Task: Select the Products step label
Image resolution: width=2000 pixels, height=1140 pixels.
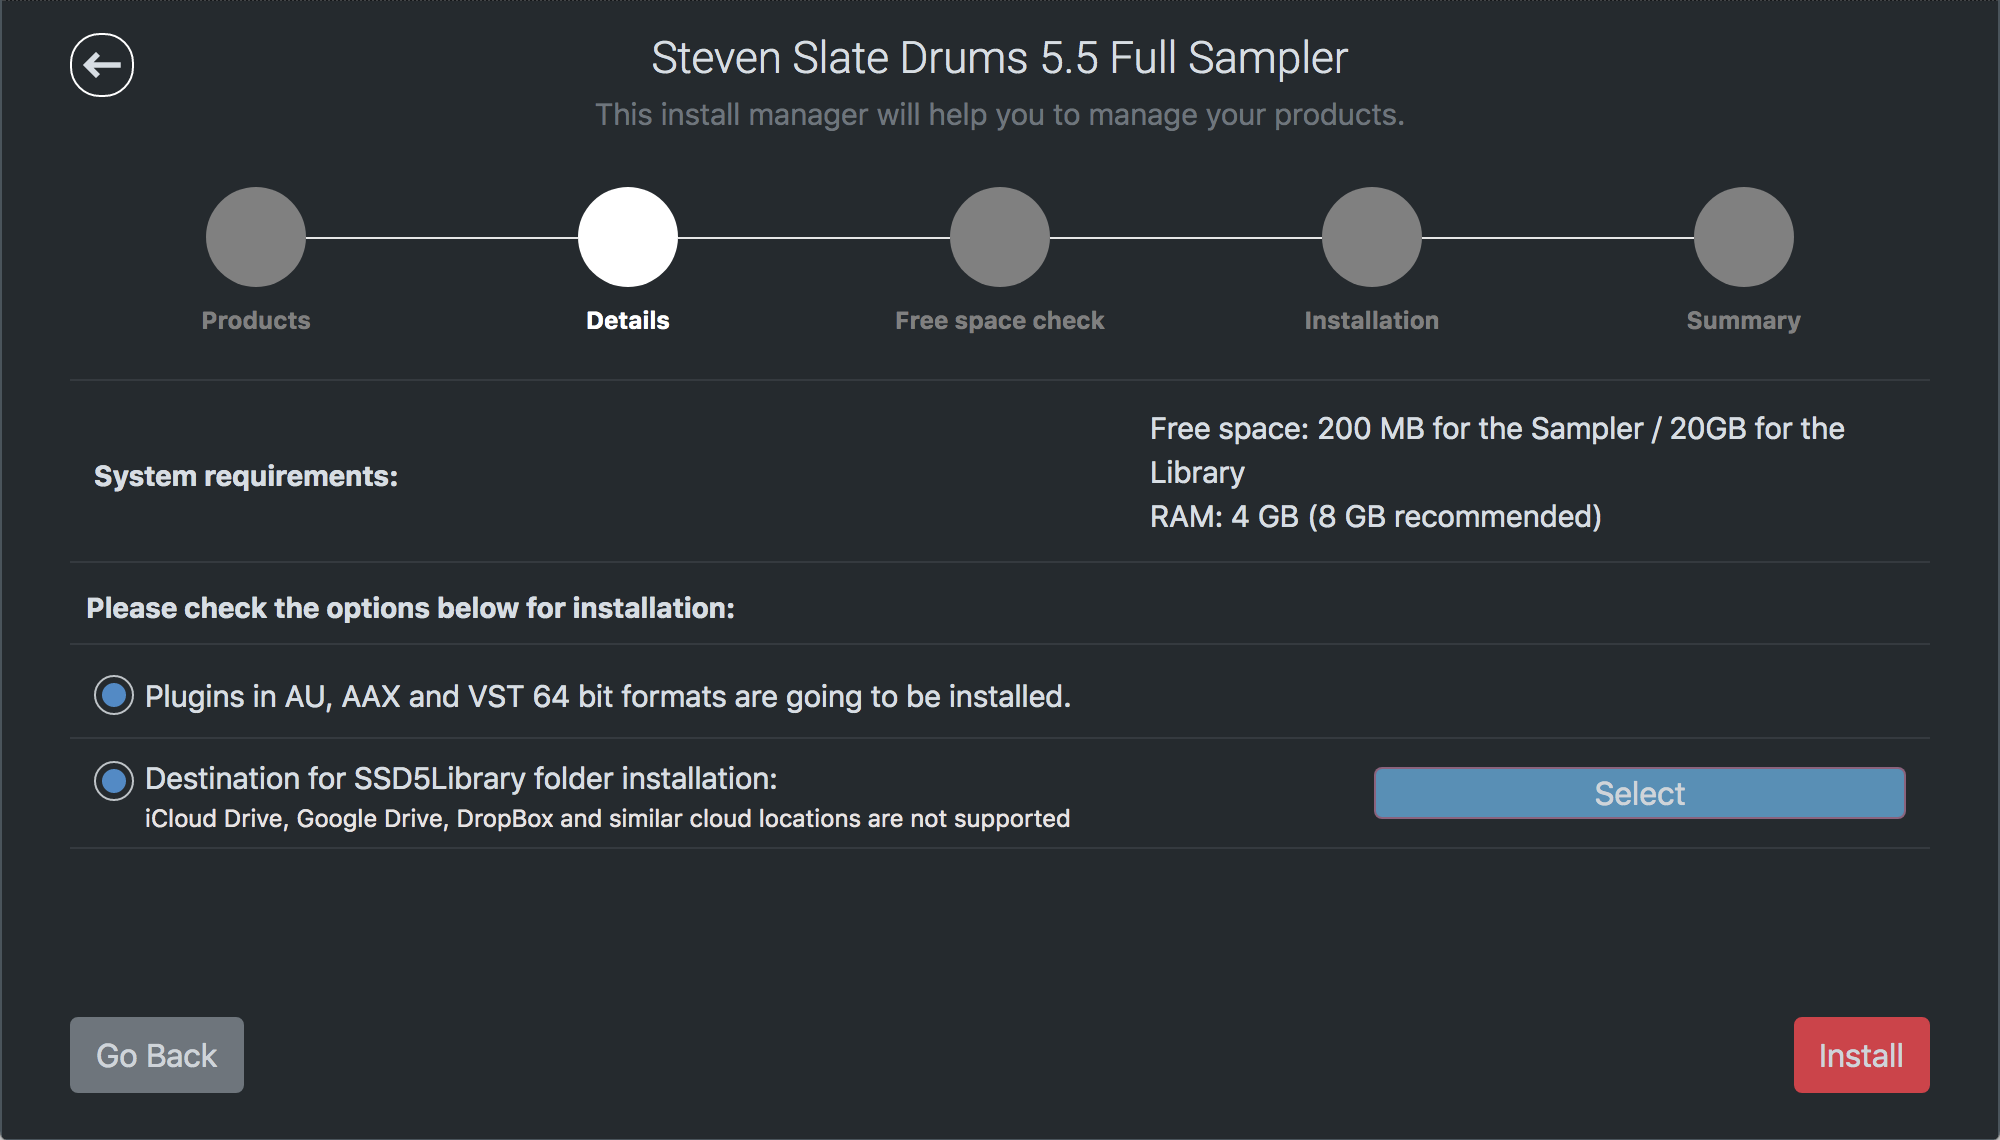Action: point(256,321)
